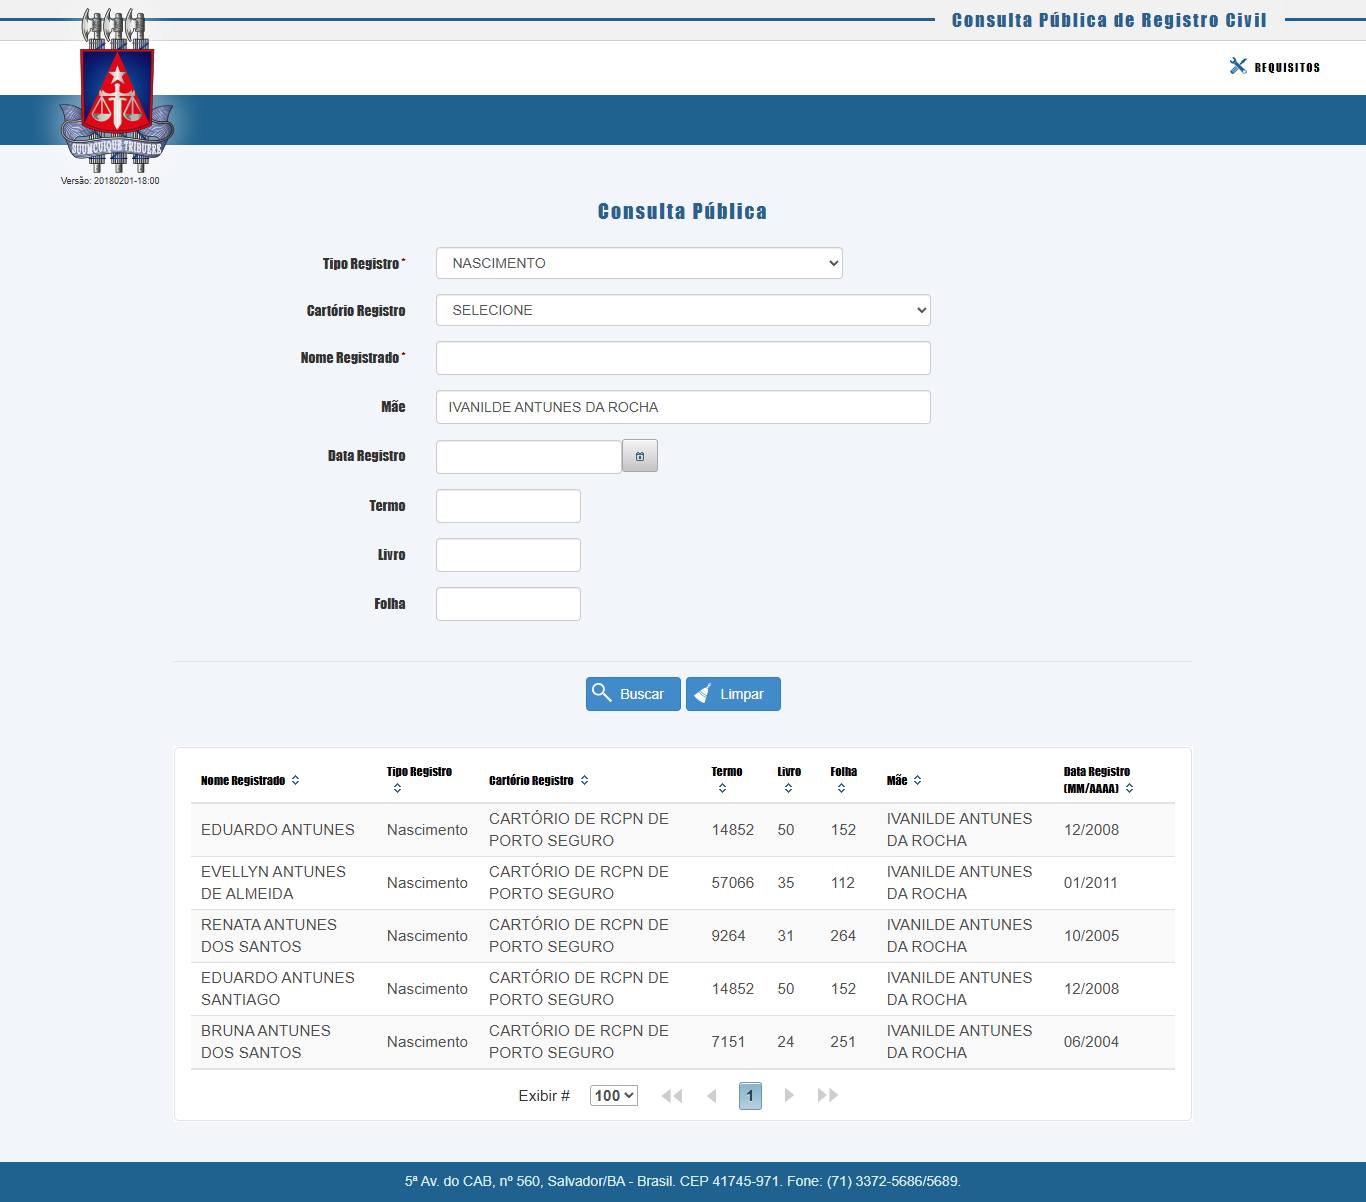The width and height of the screenshot is (1366, 1202).
Task: Open the Data Registro calendar picker
Action: (640, 456)
